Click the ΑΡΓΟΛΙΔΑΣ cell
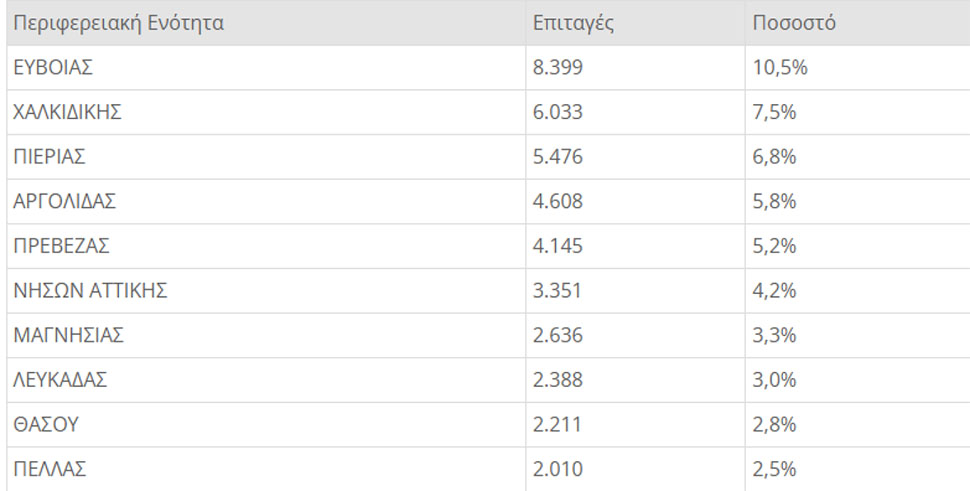This screenshot has width=970, height=491. tap(65, 202)
